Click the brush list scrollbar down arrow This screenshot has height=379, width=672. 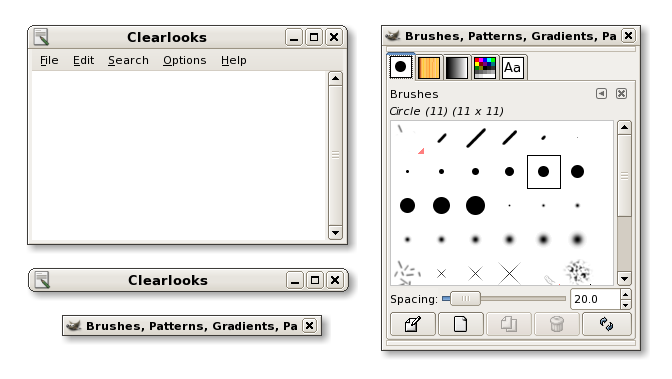click(x=624, y=279)
